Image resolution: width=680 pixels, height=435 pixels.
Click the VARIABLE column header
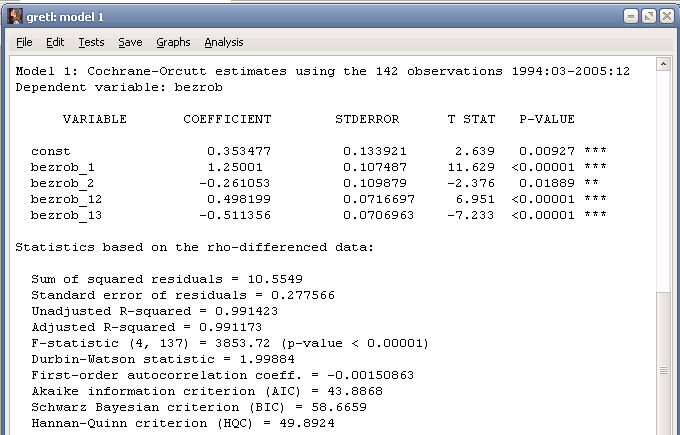(95, 119)
